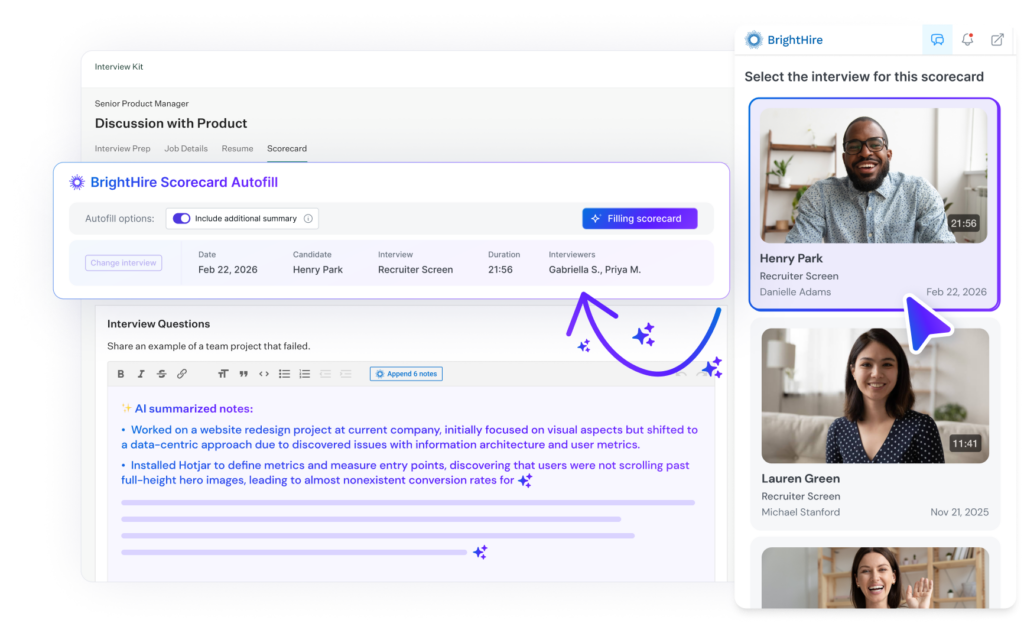The image size is (1024, 633).
Task: Click the Interview Questions heading
Action: [x=159, y=324]
